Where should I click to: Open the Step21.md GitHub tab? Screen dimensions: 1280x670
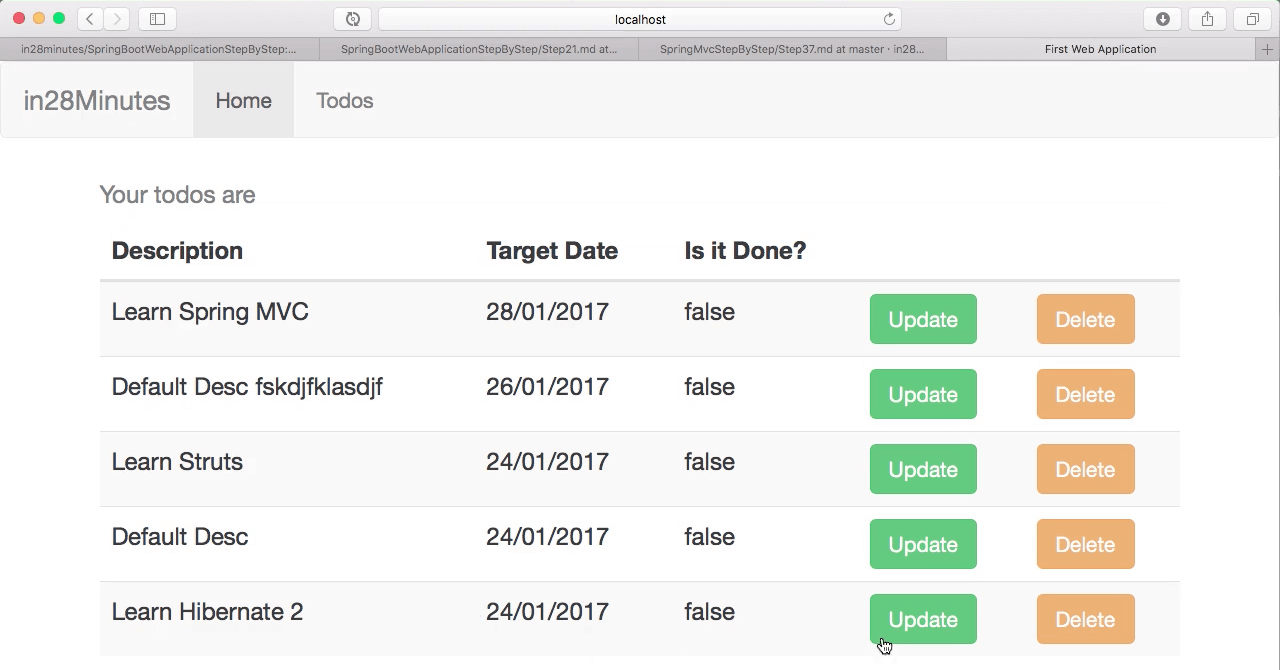tap(478, 48)
